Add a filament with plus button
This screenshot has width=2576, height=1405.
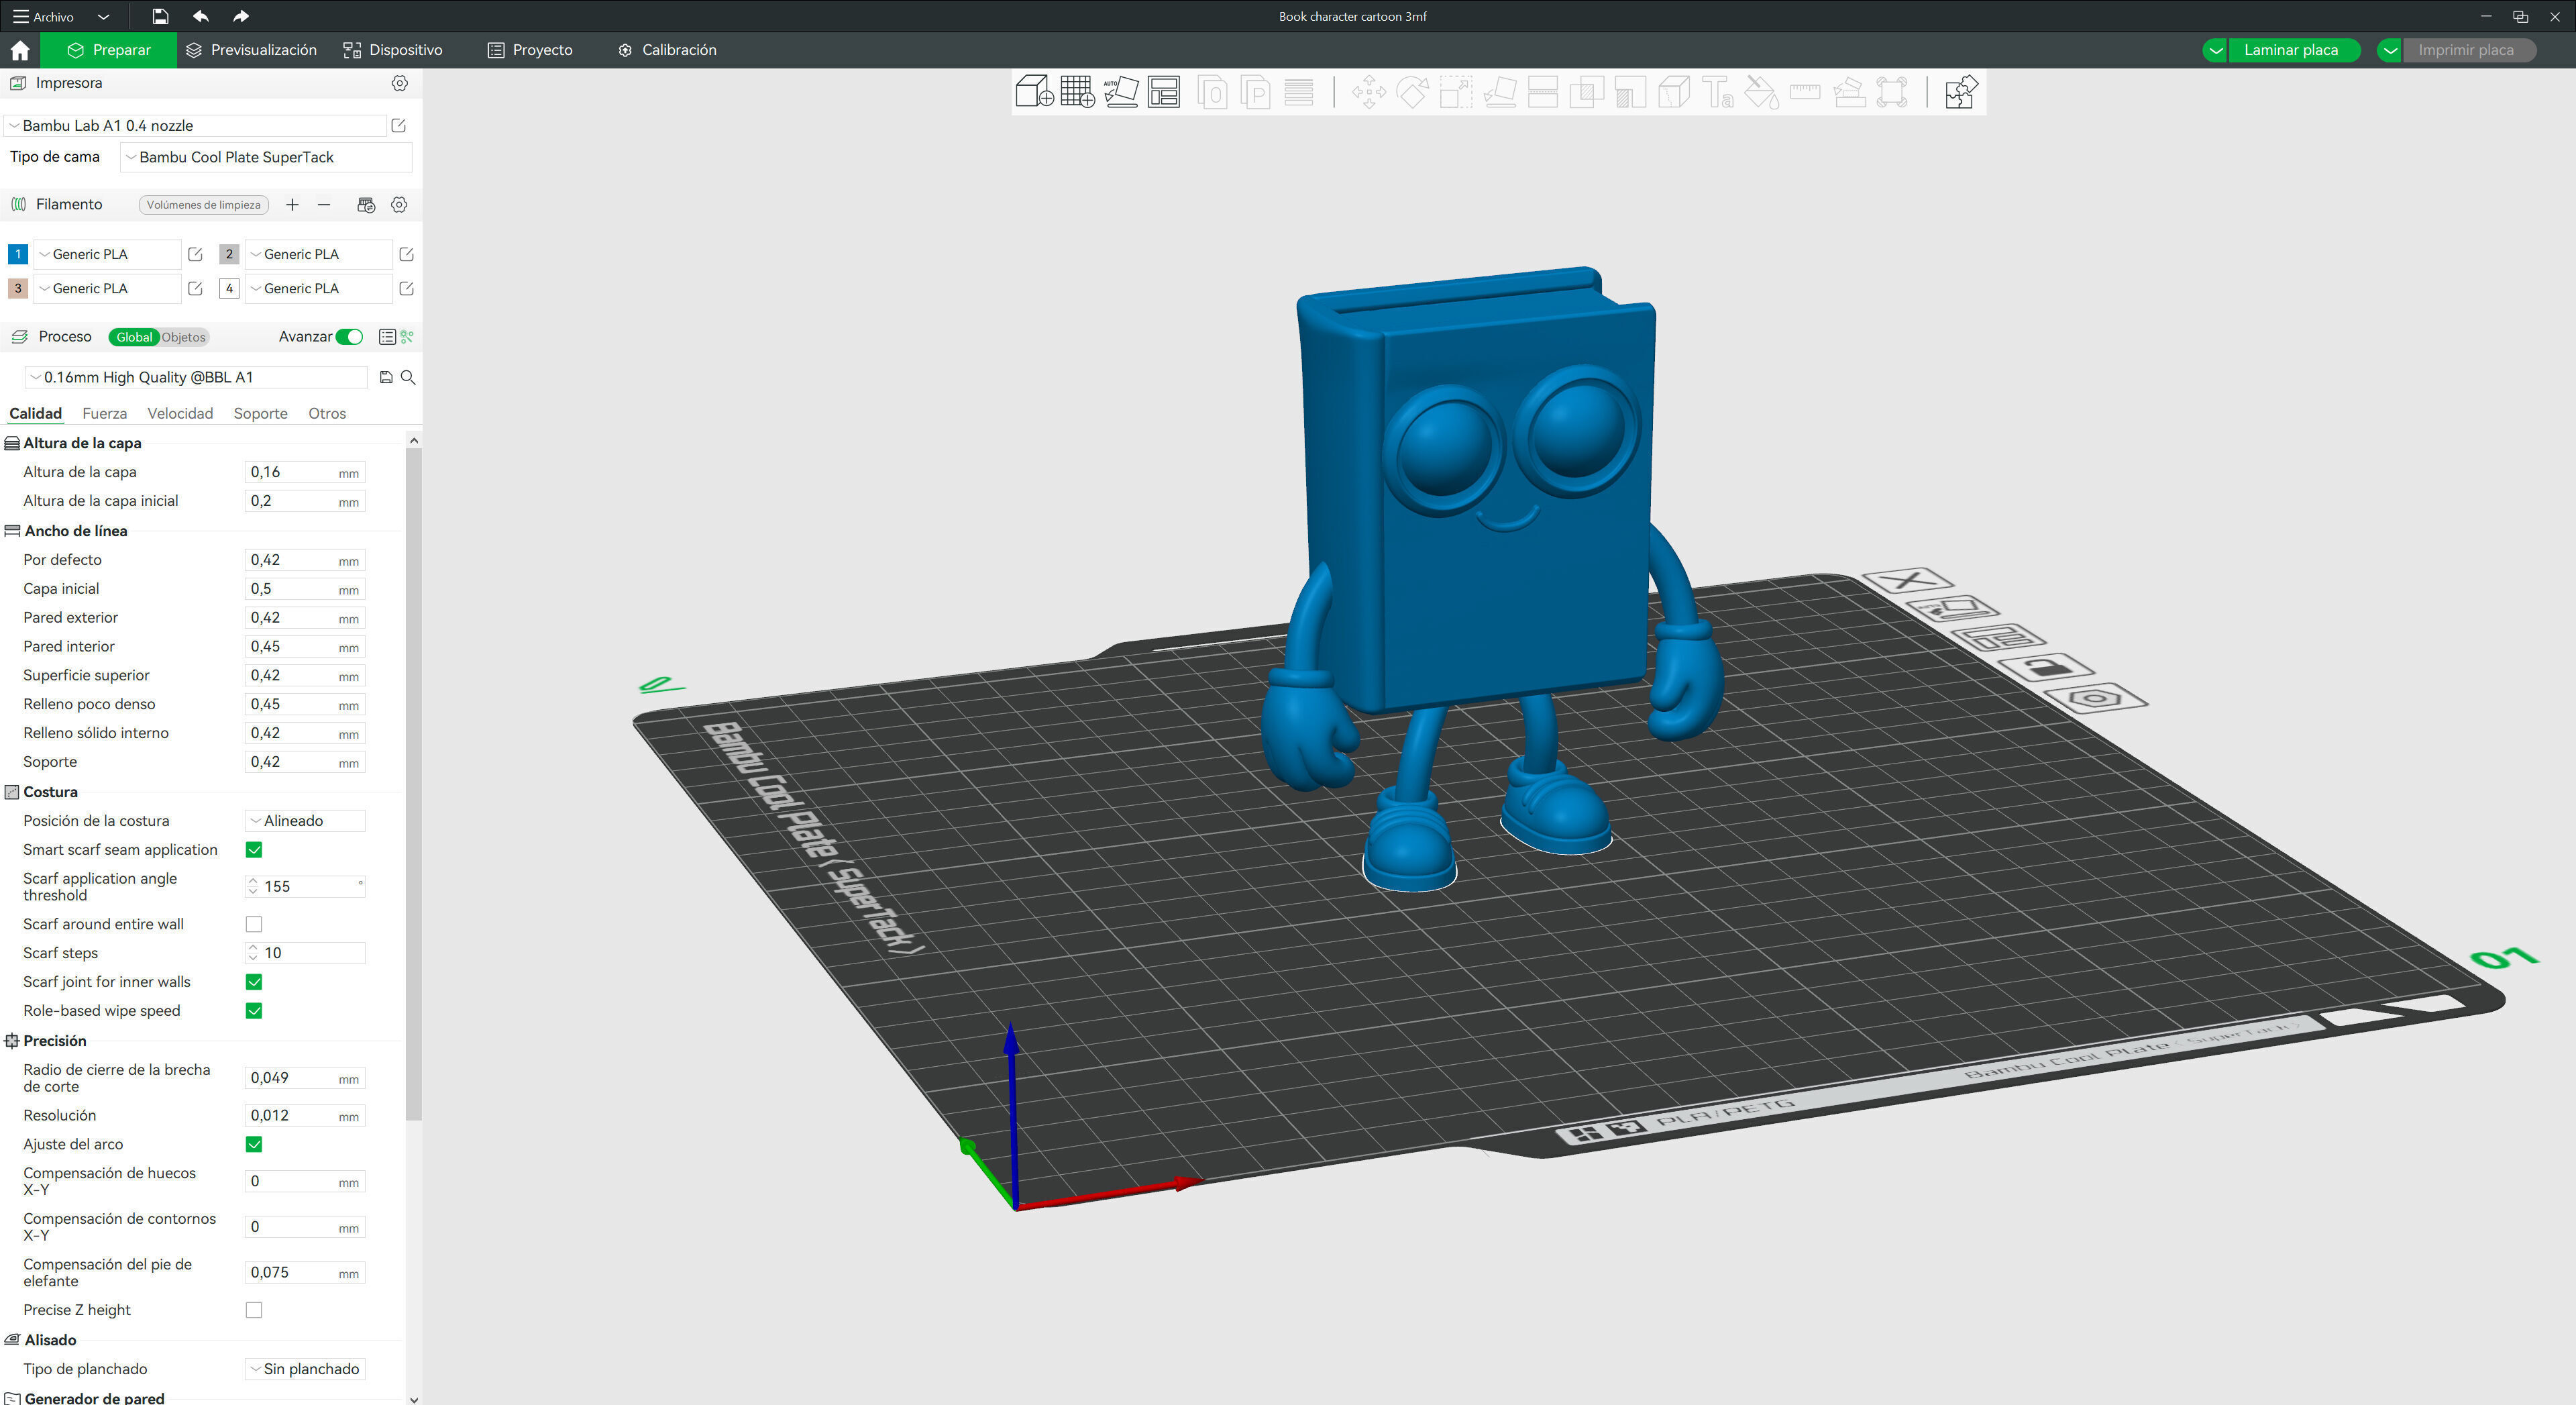292,205
